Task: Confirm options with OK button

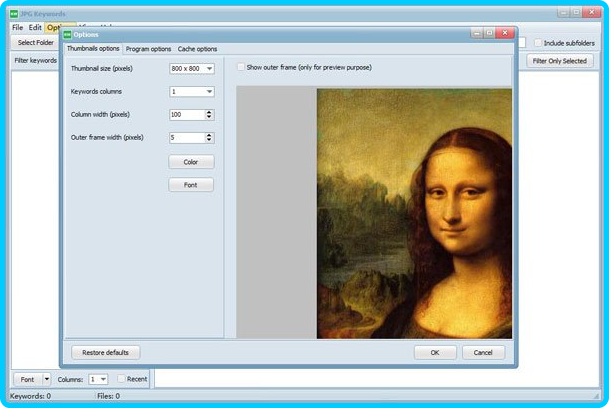Action: point(435,352)
